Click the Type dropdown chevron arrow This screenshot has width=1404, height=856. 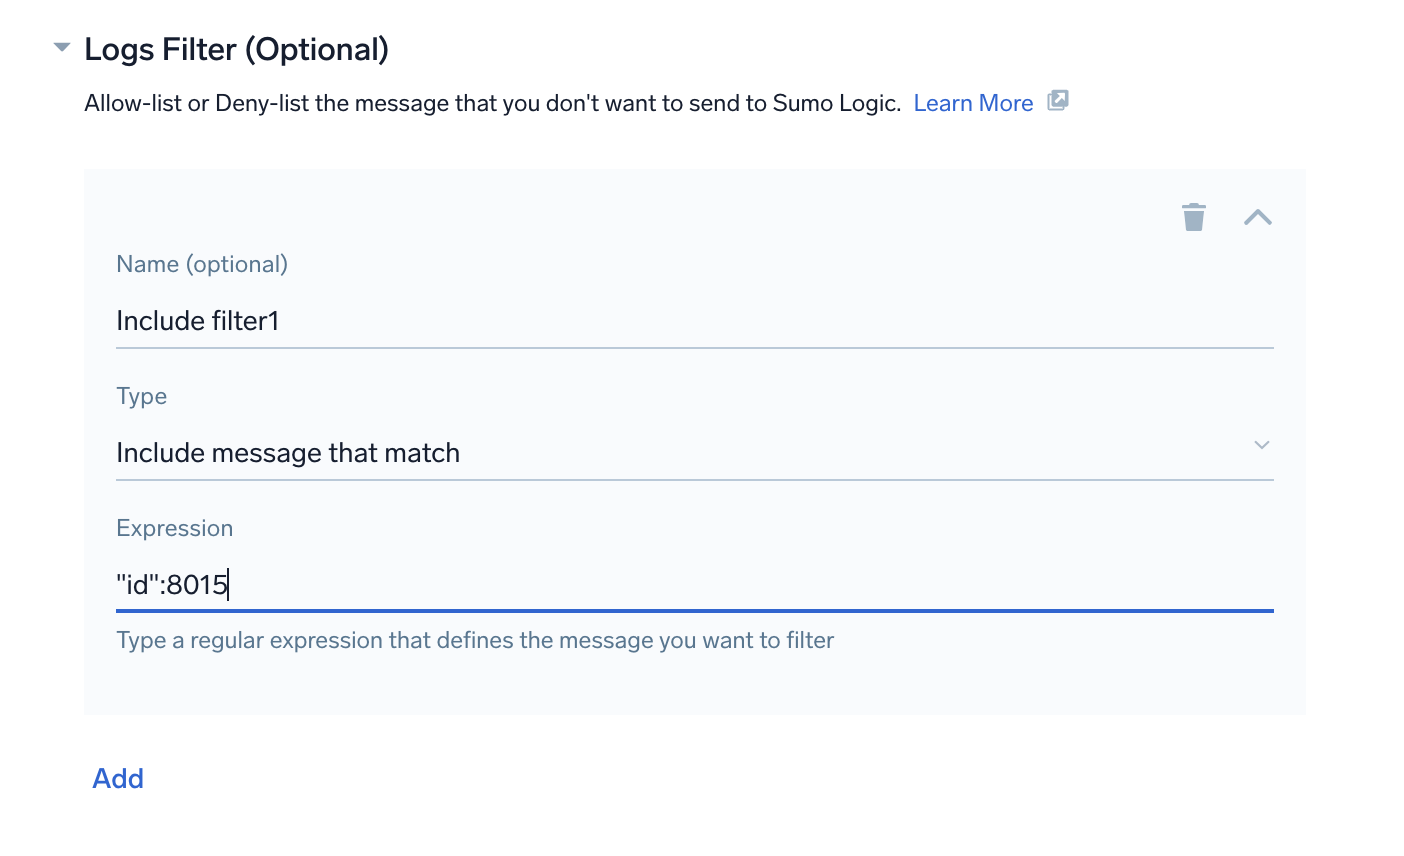click(1261, 445)
